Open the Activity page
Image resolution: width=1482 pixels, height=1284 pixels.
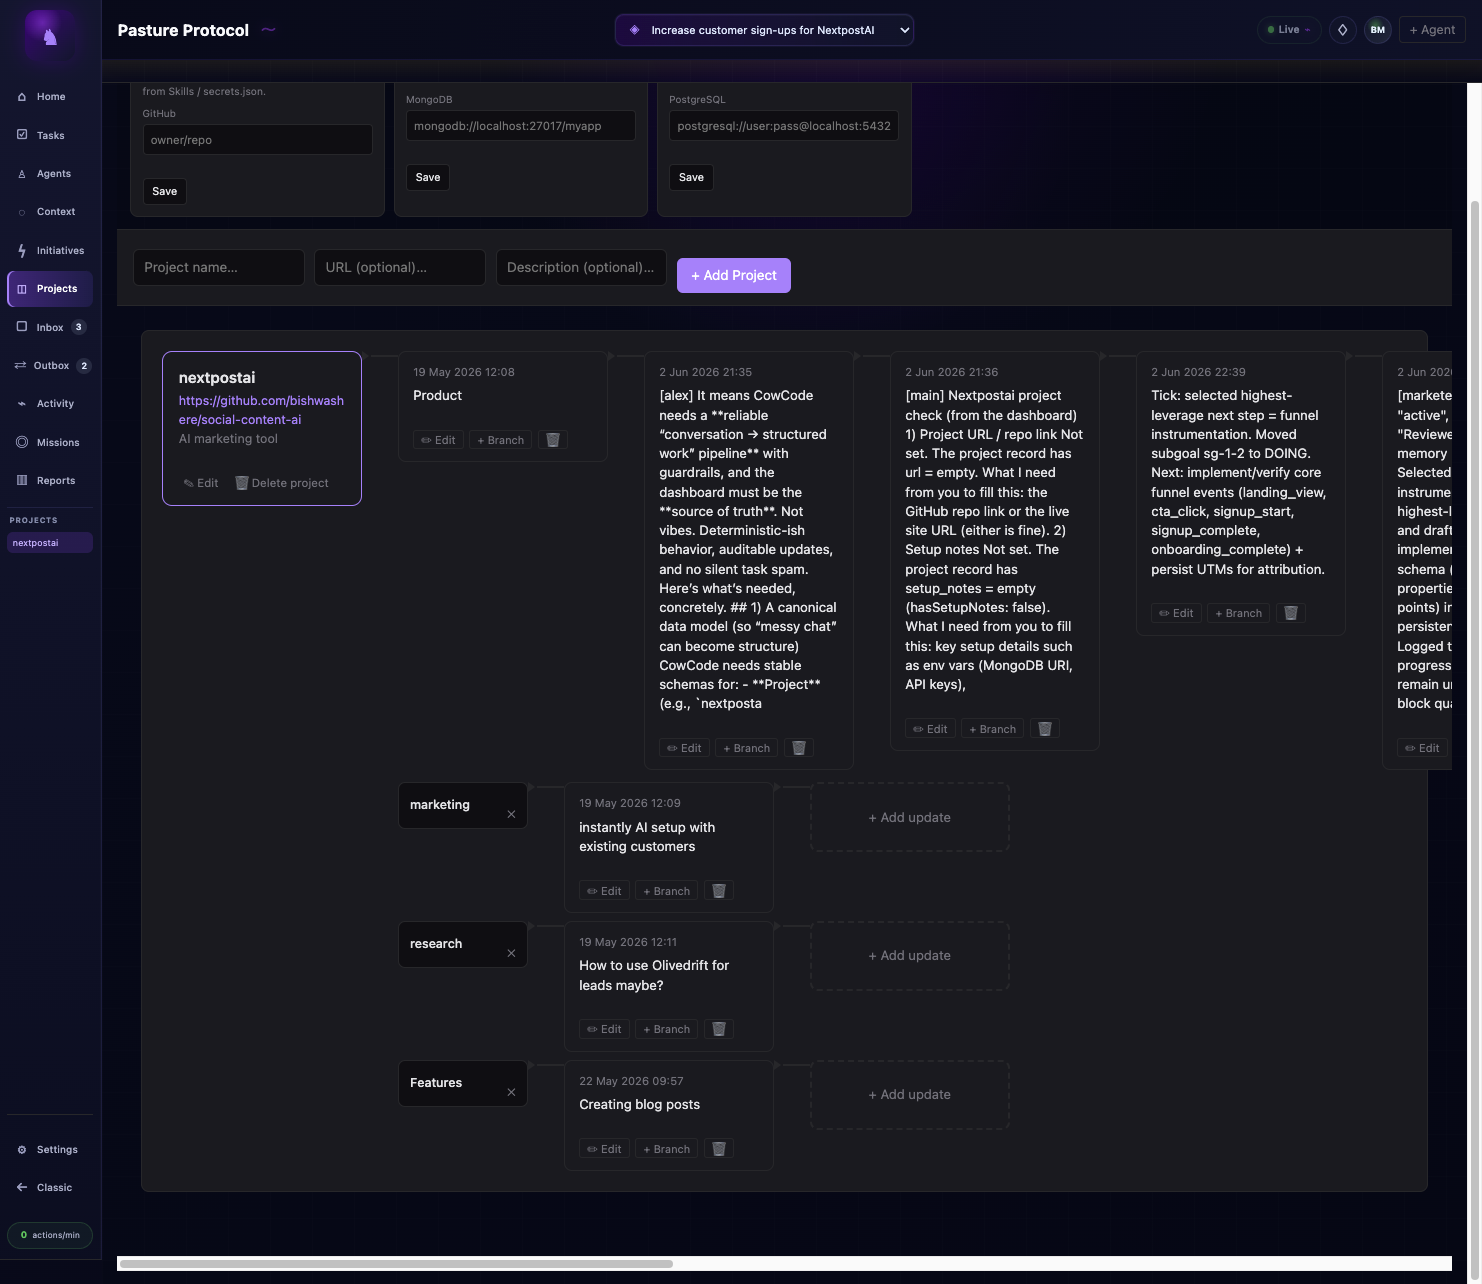point(50,404)
